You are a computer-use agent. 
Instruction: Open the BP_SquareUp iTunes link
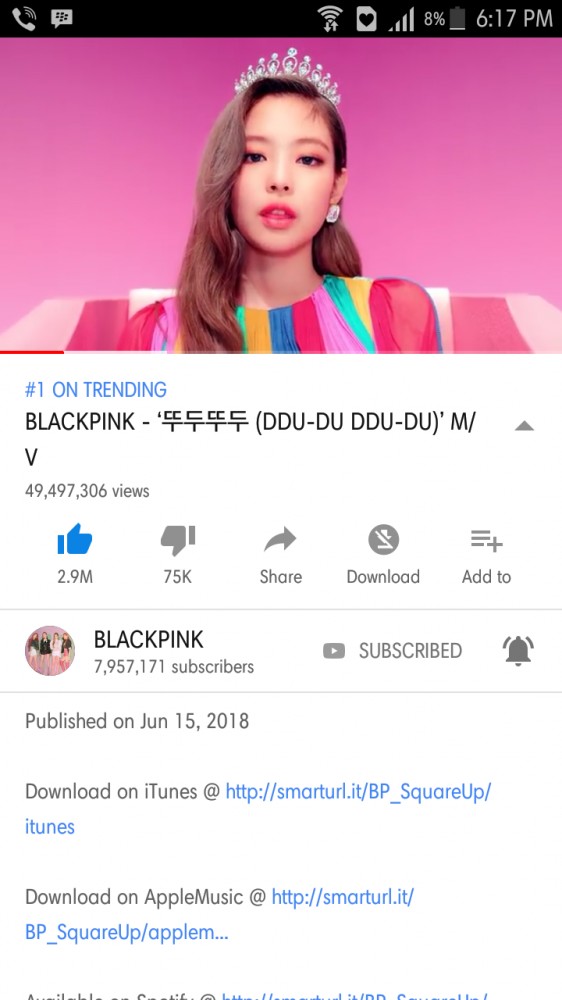tap(258, 809)
